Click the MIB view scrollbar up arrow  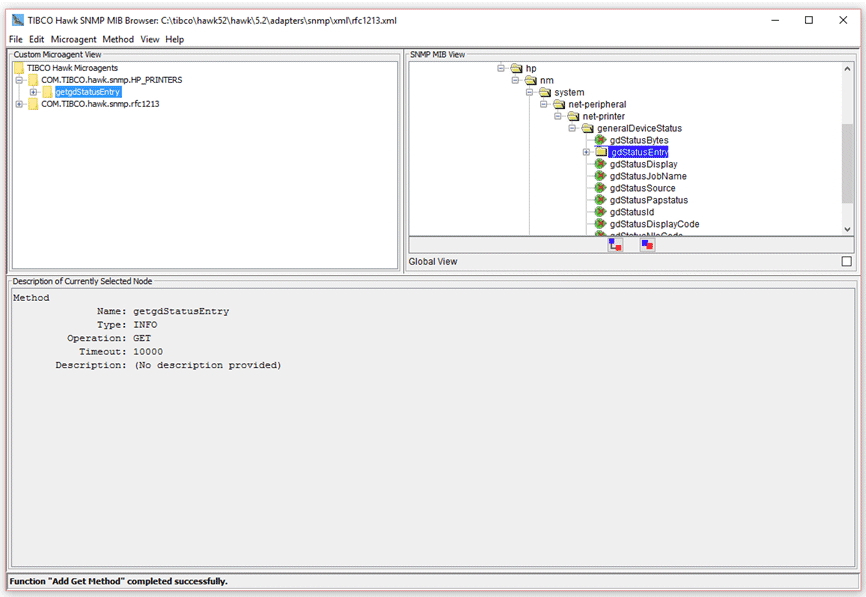click(x=847, y=68)
